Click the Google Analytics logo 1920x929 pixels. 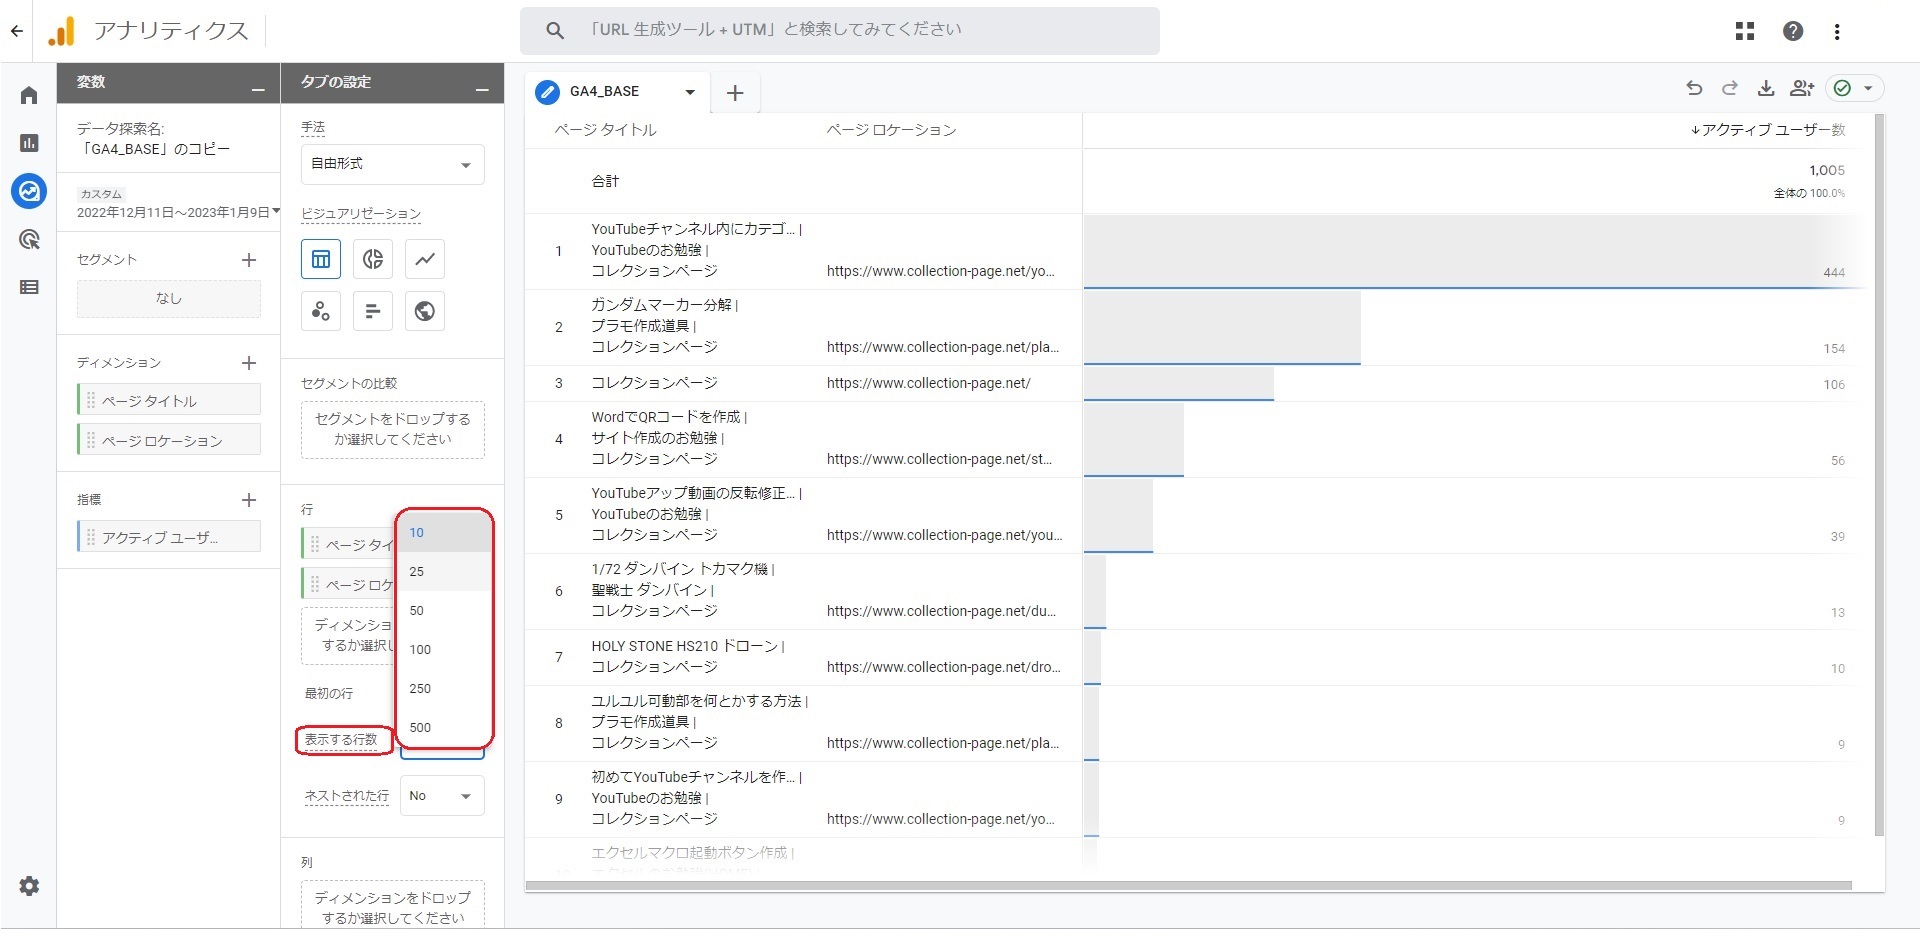point(61,31)
